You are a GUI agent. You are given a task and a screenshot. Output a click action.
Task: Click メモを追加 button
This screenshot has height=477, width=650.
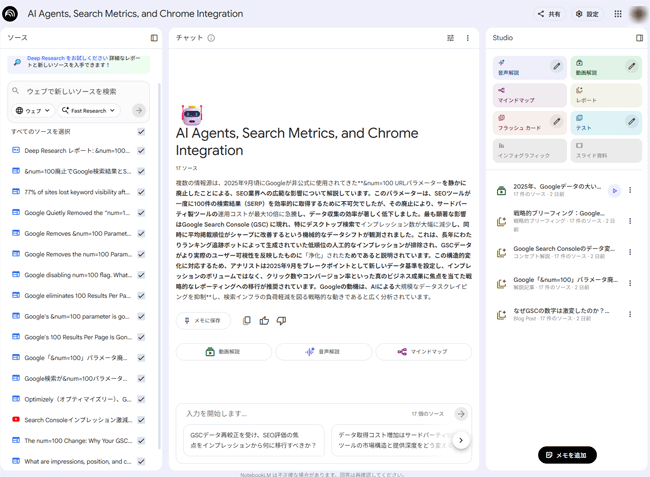click(x=567, y=455)
